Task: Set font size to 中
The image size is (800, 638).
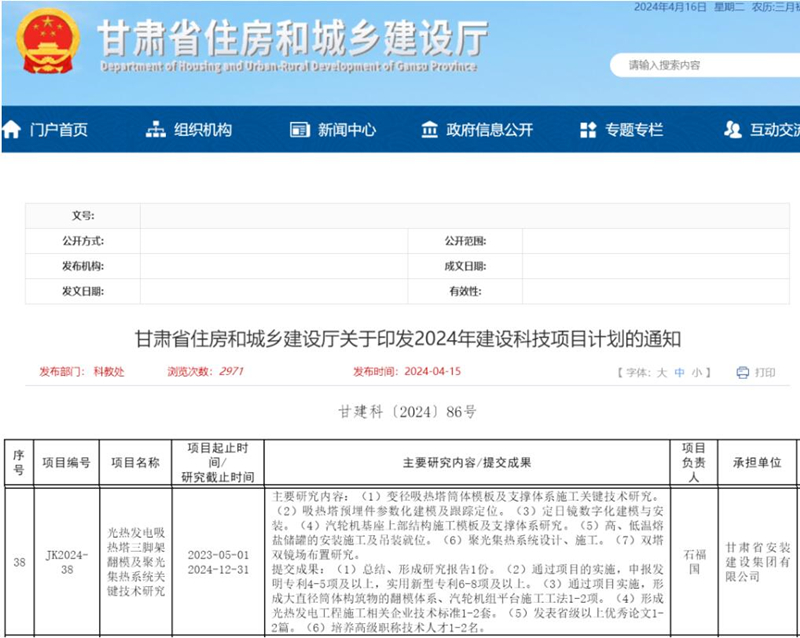Action: point(680,372)
